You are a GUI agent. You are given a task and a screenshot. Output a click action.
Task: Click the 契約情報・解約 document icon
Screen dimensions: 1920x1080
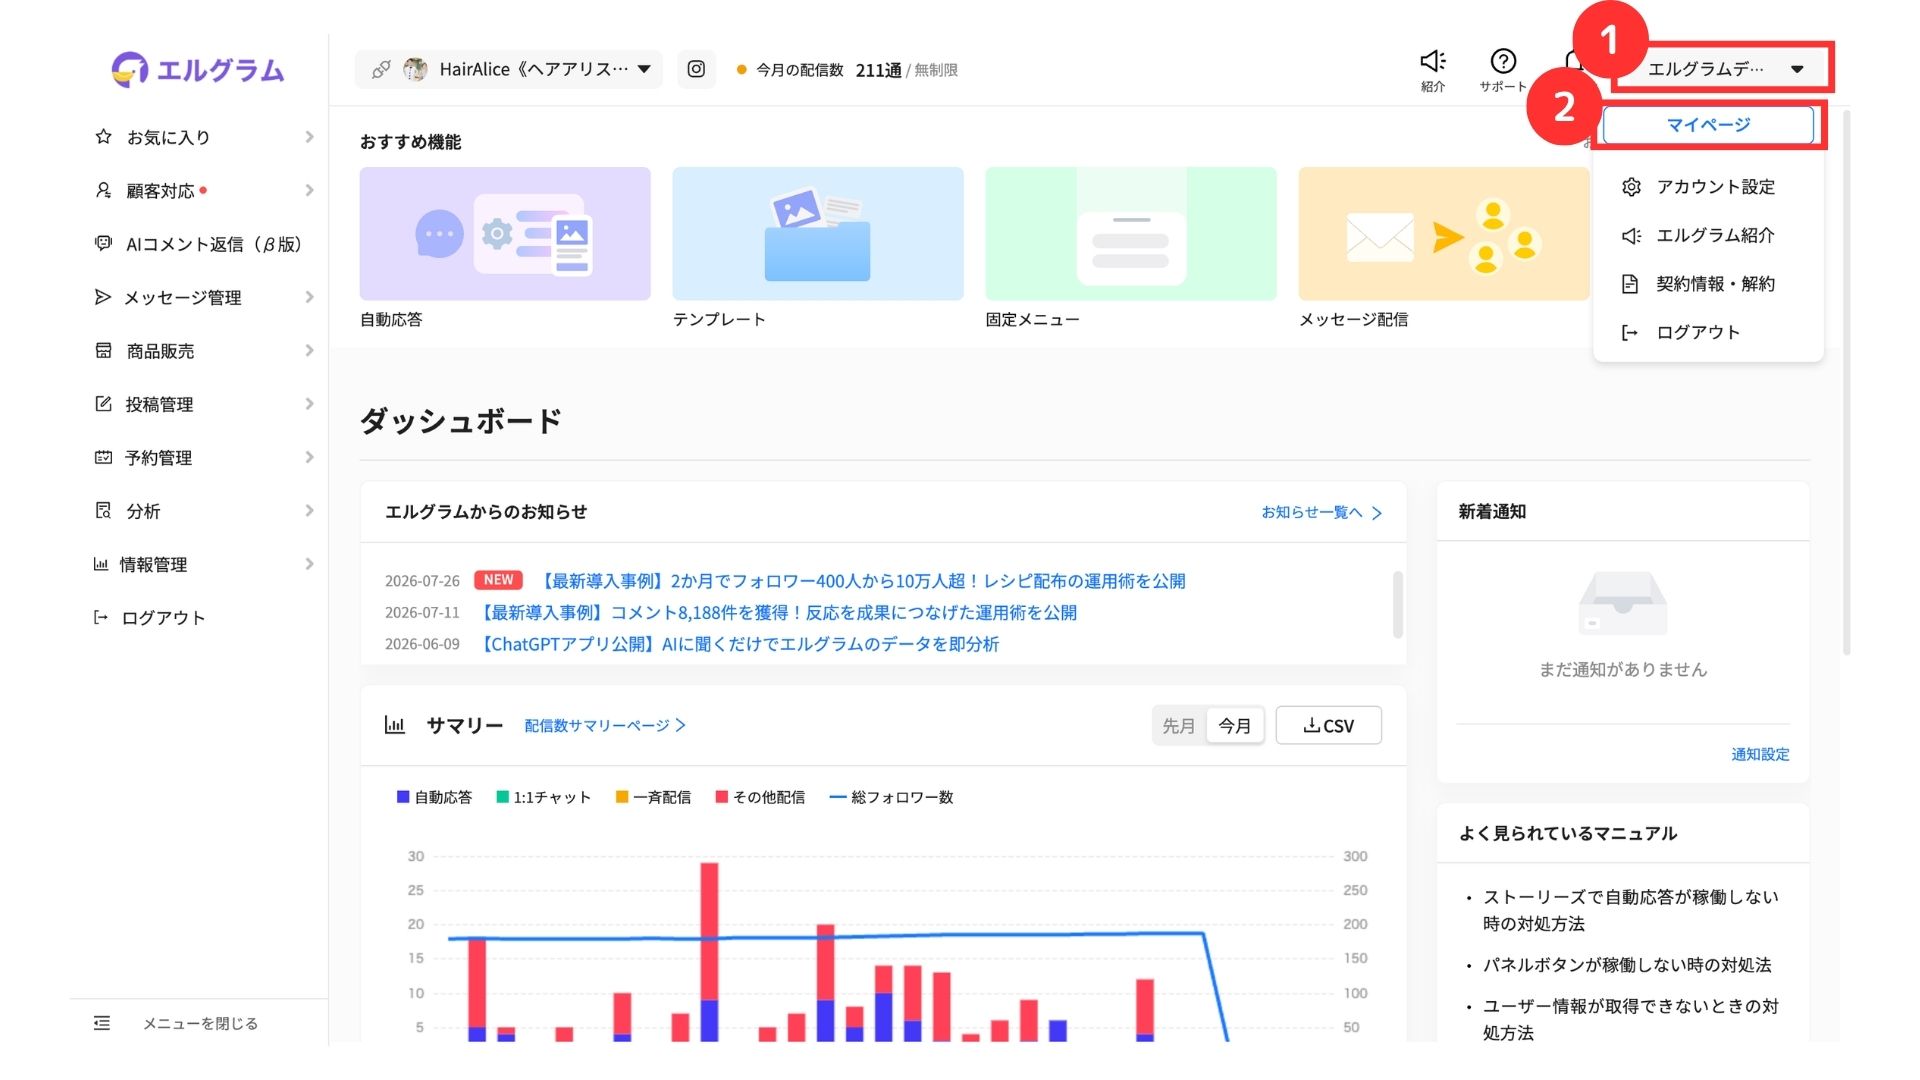[x=1630, y=284]
